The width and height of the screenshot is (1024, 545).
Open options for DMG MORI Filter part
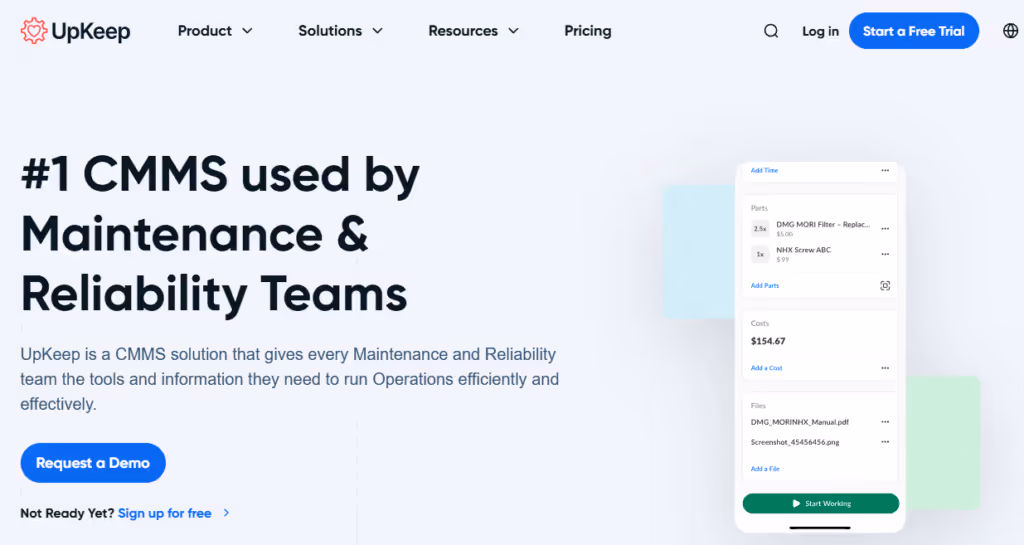tap(885, 229)
